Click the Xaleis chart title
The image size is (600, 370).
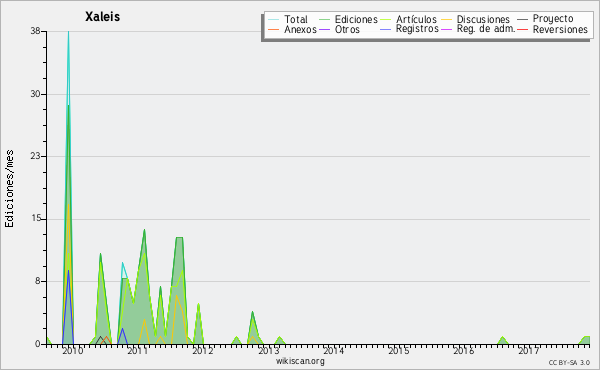pyautogui.click(x=103, y=16)
